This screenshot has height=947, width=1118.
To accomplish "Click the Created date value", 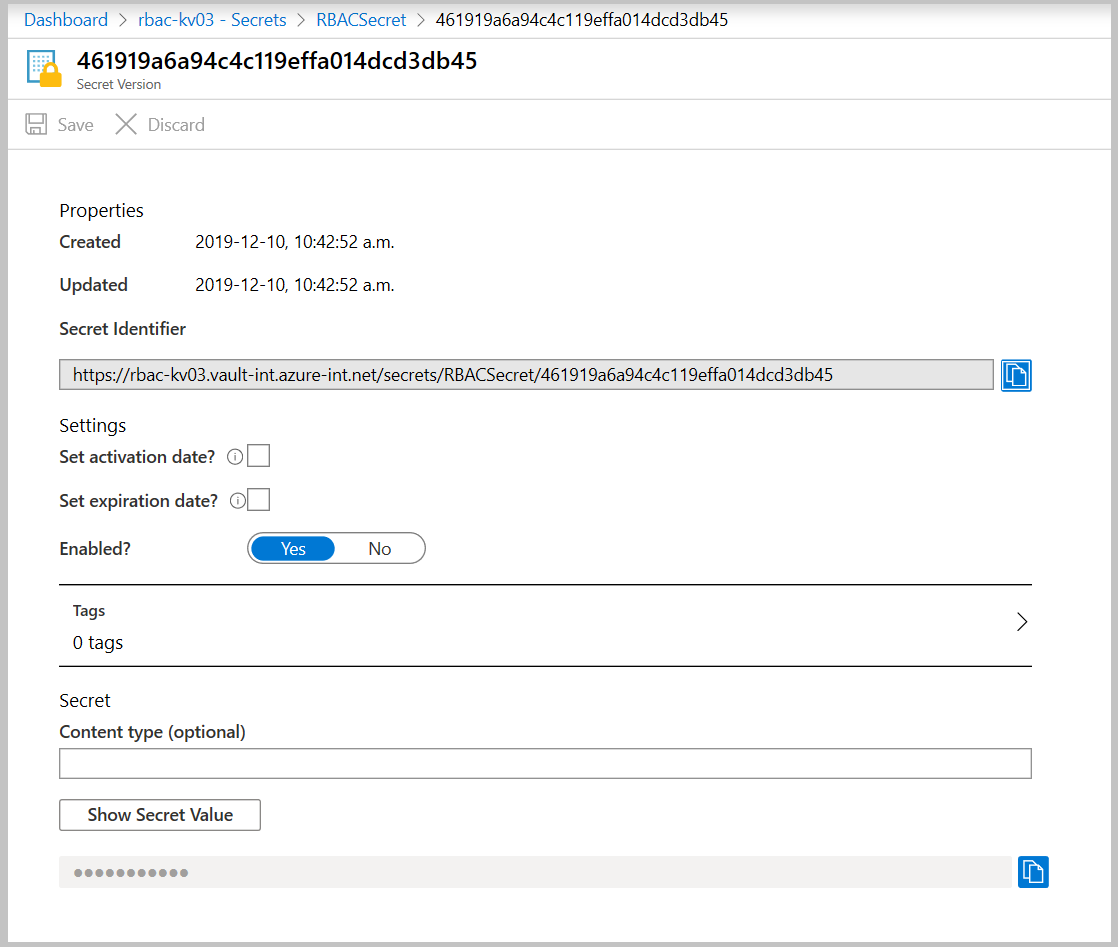I will coord(294,242).
